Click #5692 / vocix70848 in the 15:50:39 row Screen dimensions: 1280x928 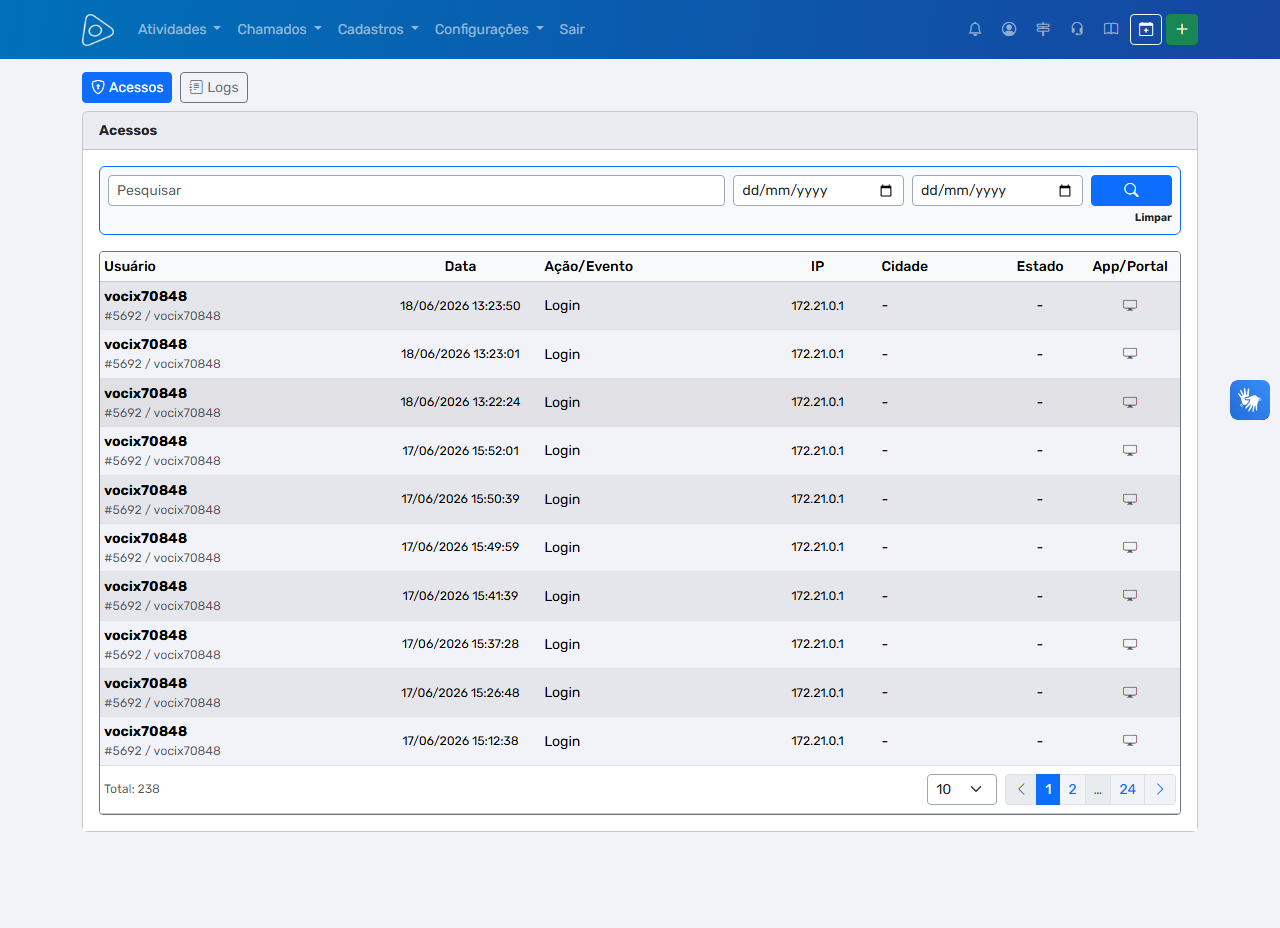pos(162,510)
